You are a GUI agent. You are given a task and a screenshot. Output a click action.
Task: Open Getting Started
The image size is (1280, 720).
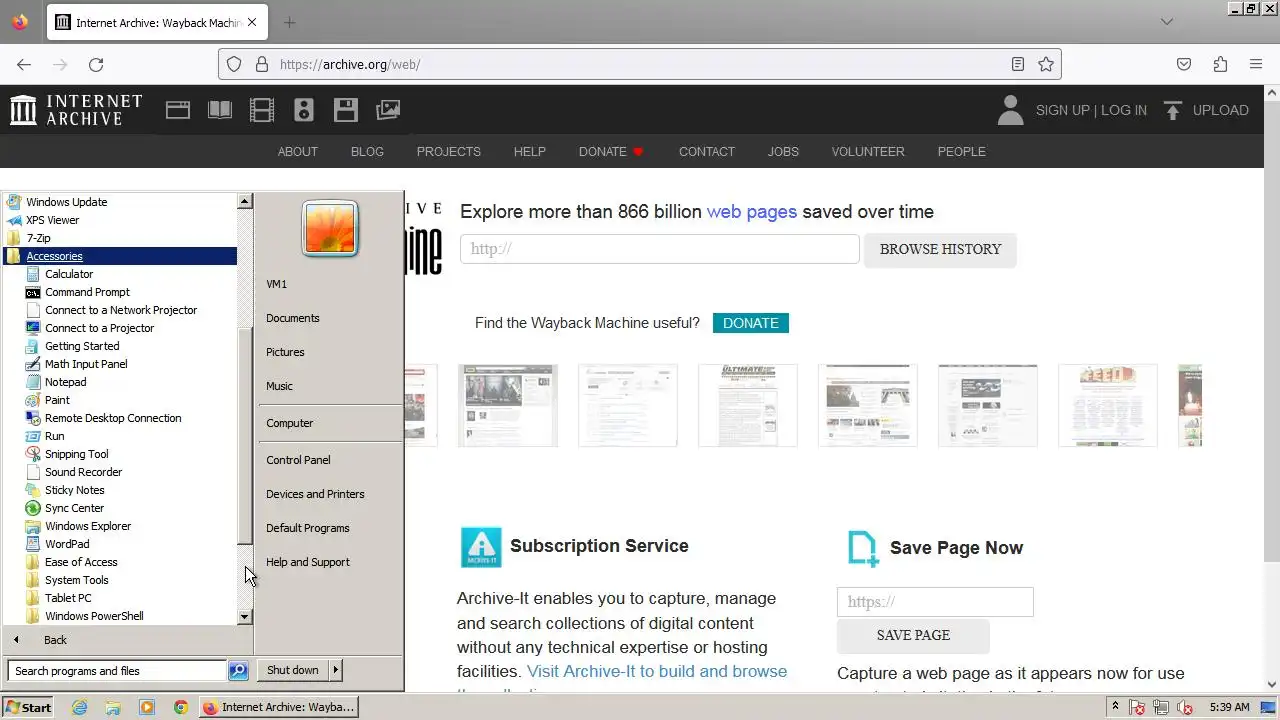pyautogui.click(x=81, y=346)
